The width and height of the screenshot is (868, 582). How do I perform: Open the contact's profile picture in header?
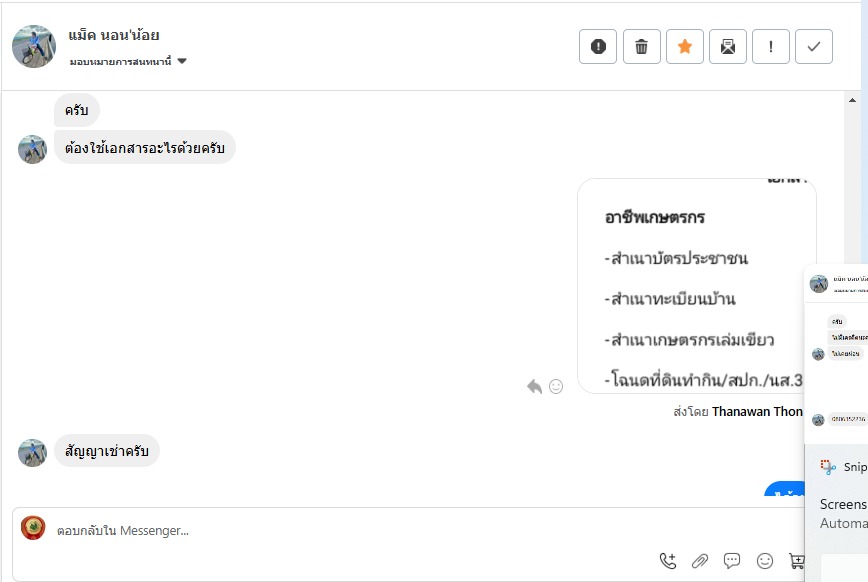[x=34, y=46]
